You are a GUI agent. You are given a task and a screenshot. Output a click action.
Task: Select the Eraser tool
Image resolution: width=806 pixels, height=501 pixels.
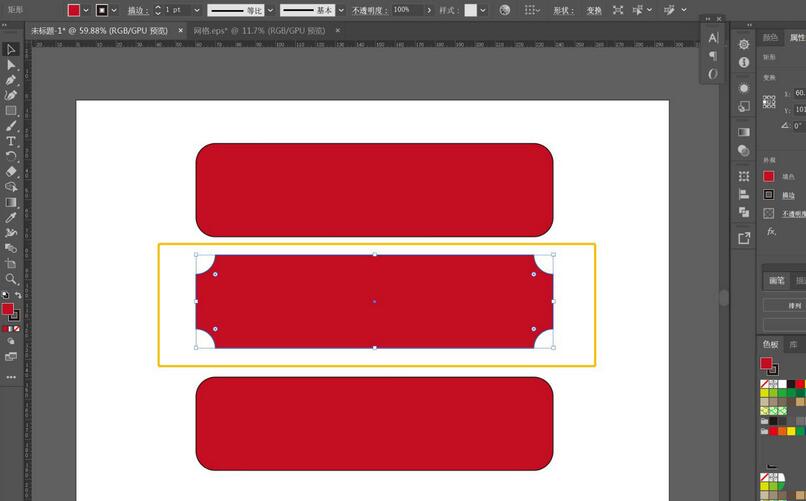click(11, 171)
